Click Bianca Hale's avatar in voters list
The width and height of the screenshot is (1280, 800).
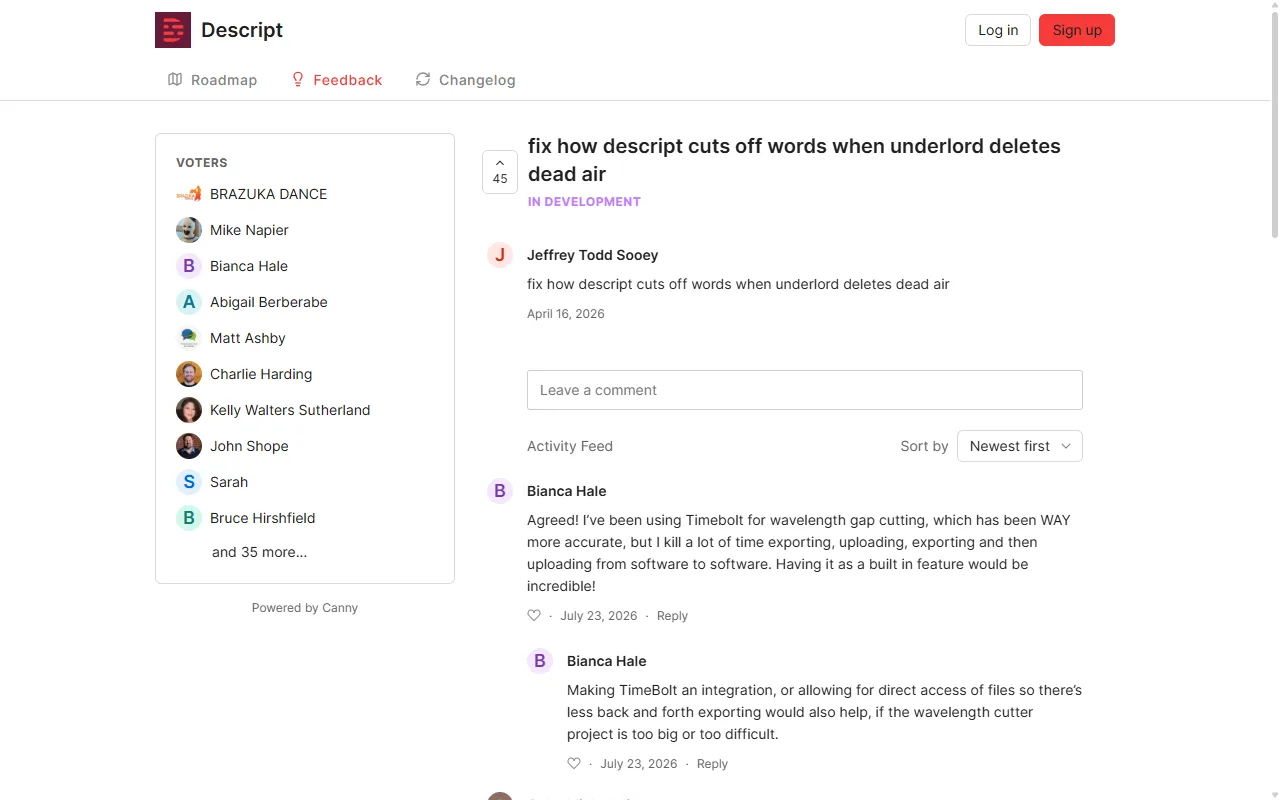[189, 266]
